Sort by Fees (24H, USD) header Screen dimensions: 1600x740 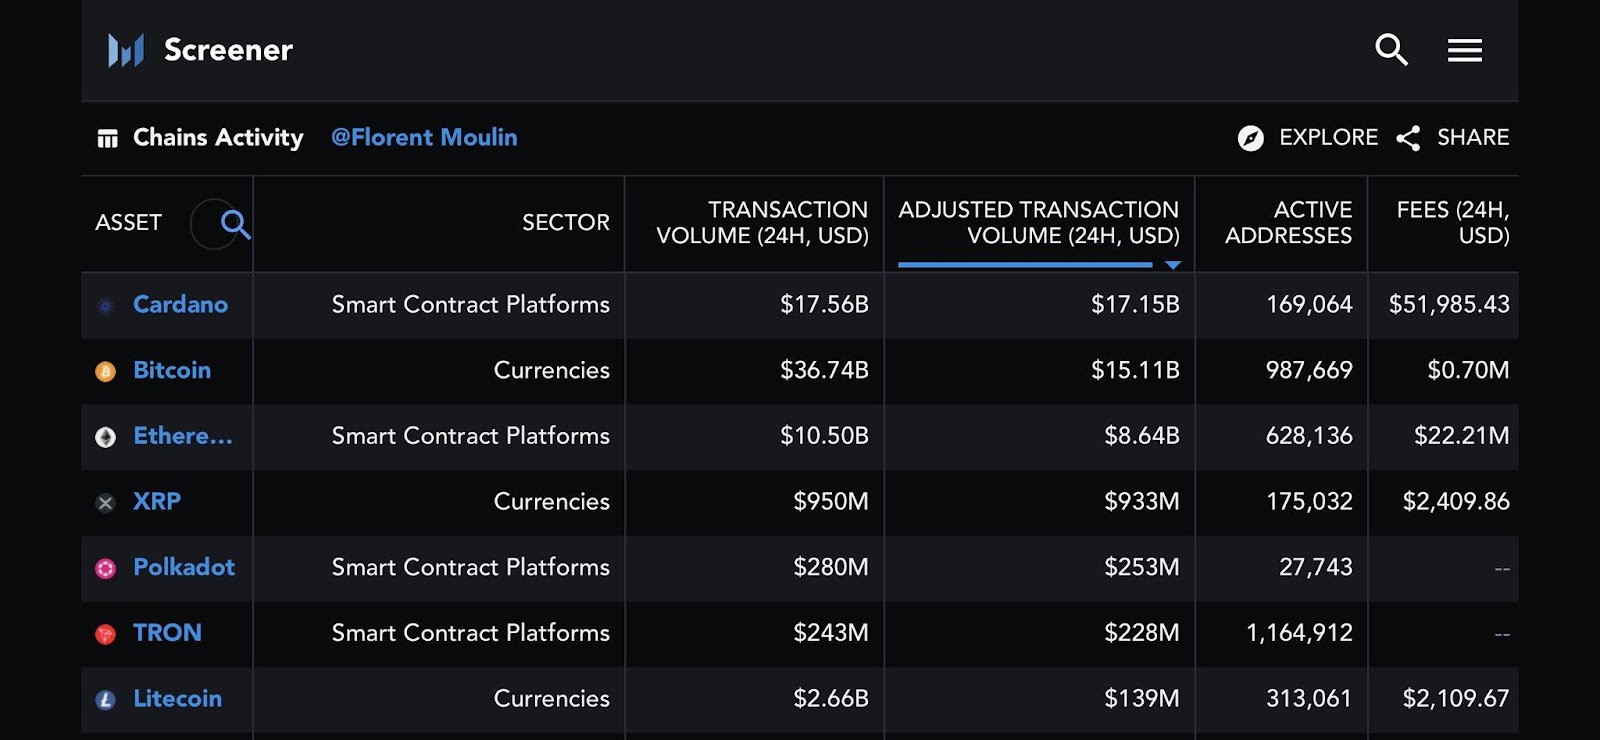point(1452,223)
